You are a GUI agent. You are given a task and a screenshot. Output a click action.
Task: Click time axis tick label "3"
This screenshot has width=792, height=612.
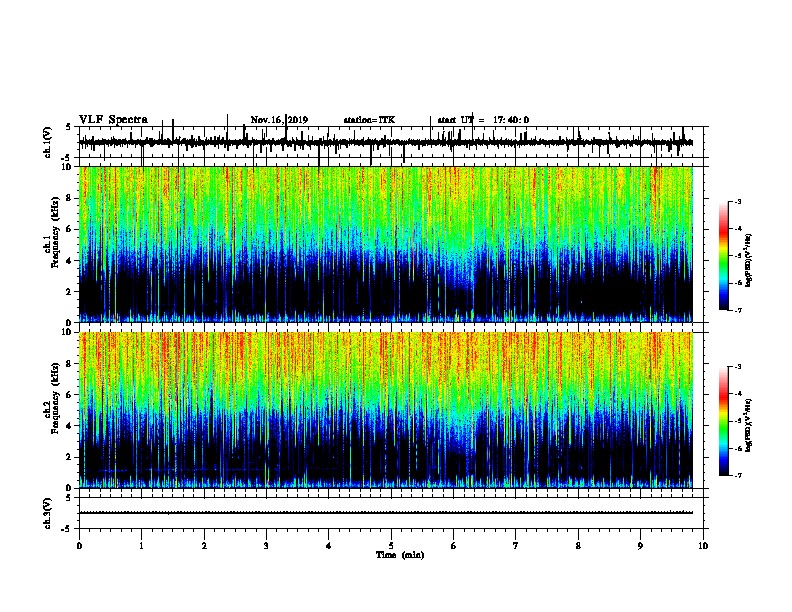266,546
